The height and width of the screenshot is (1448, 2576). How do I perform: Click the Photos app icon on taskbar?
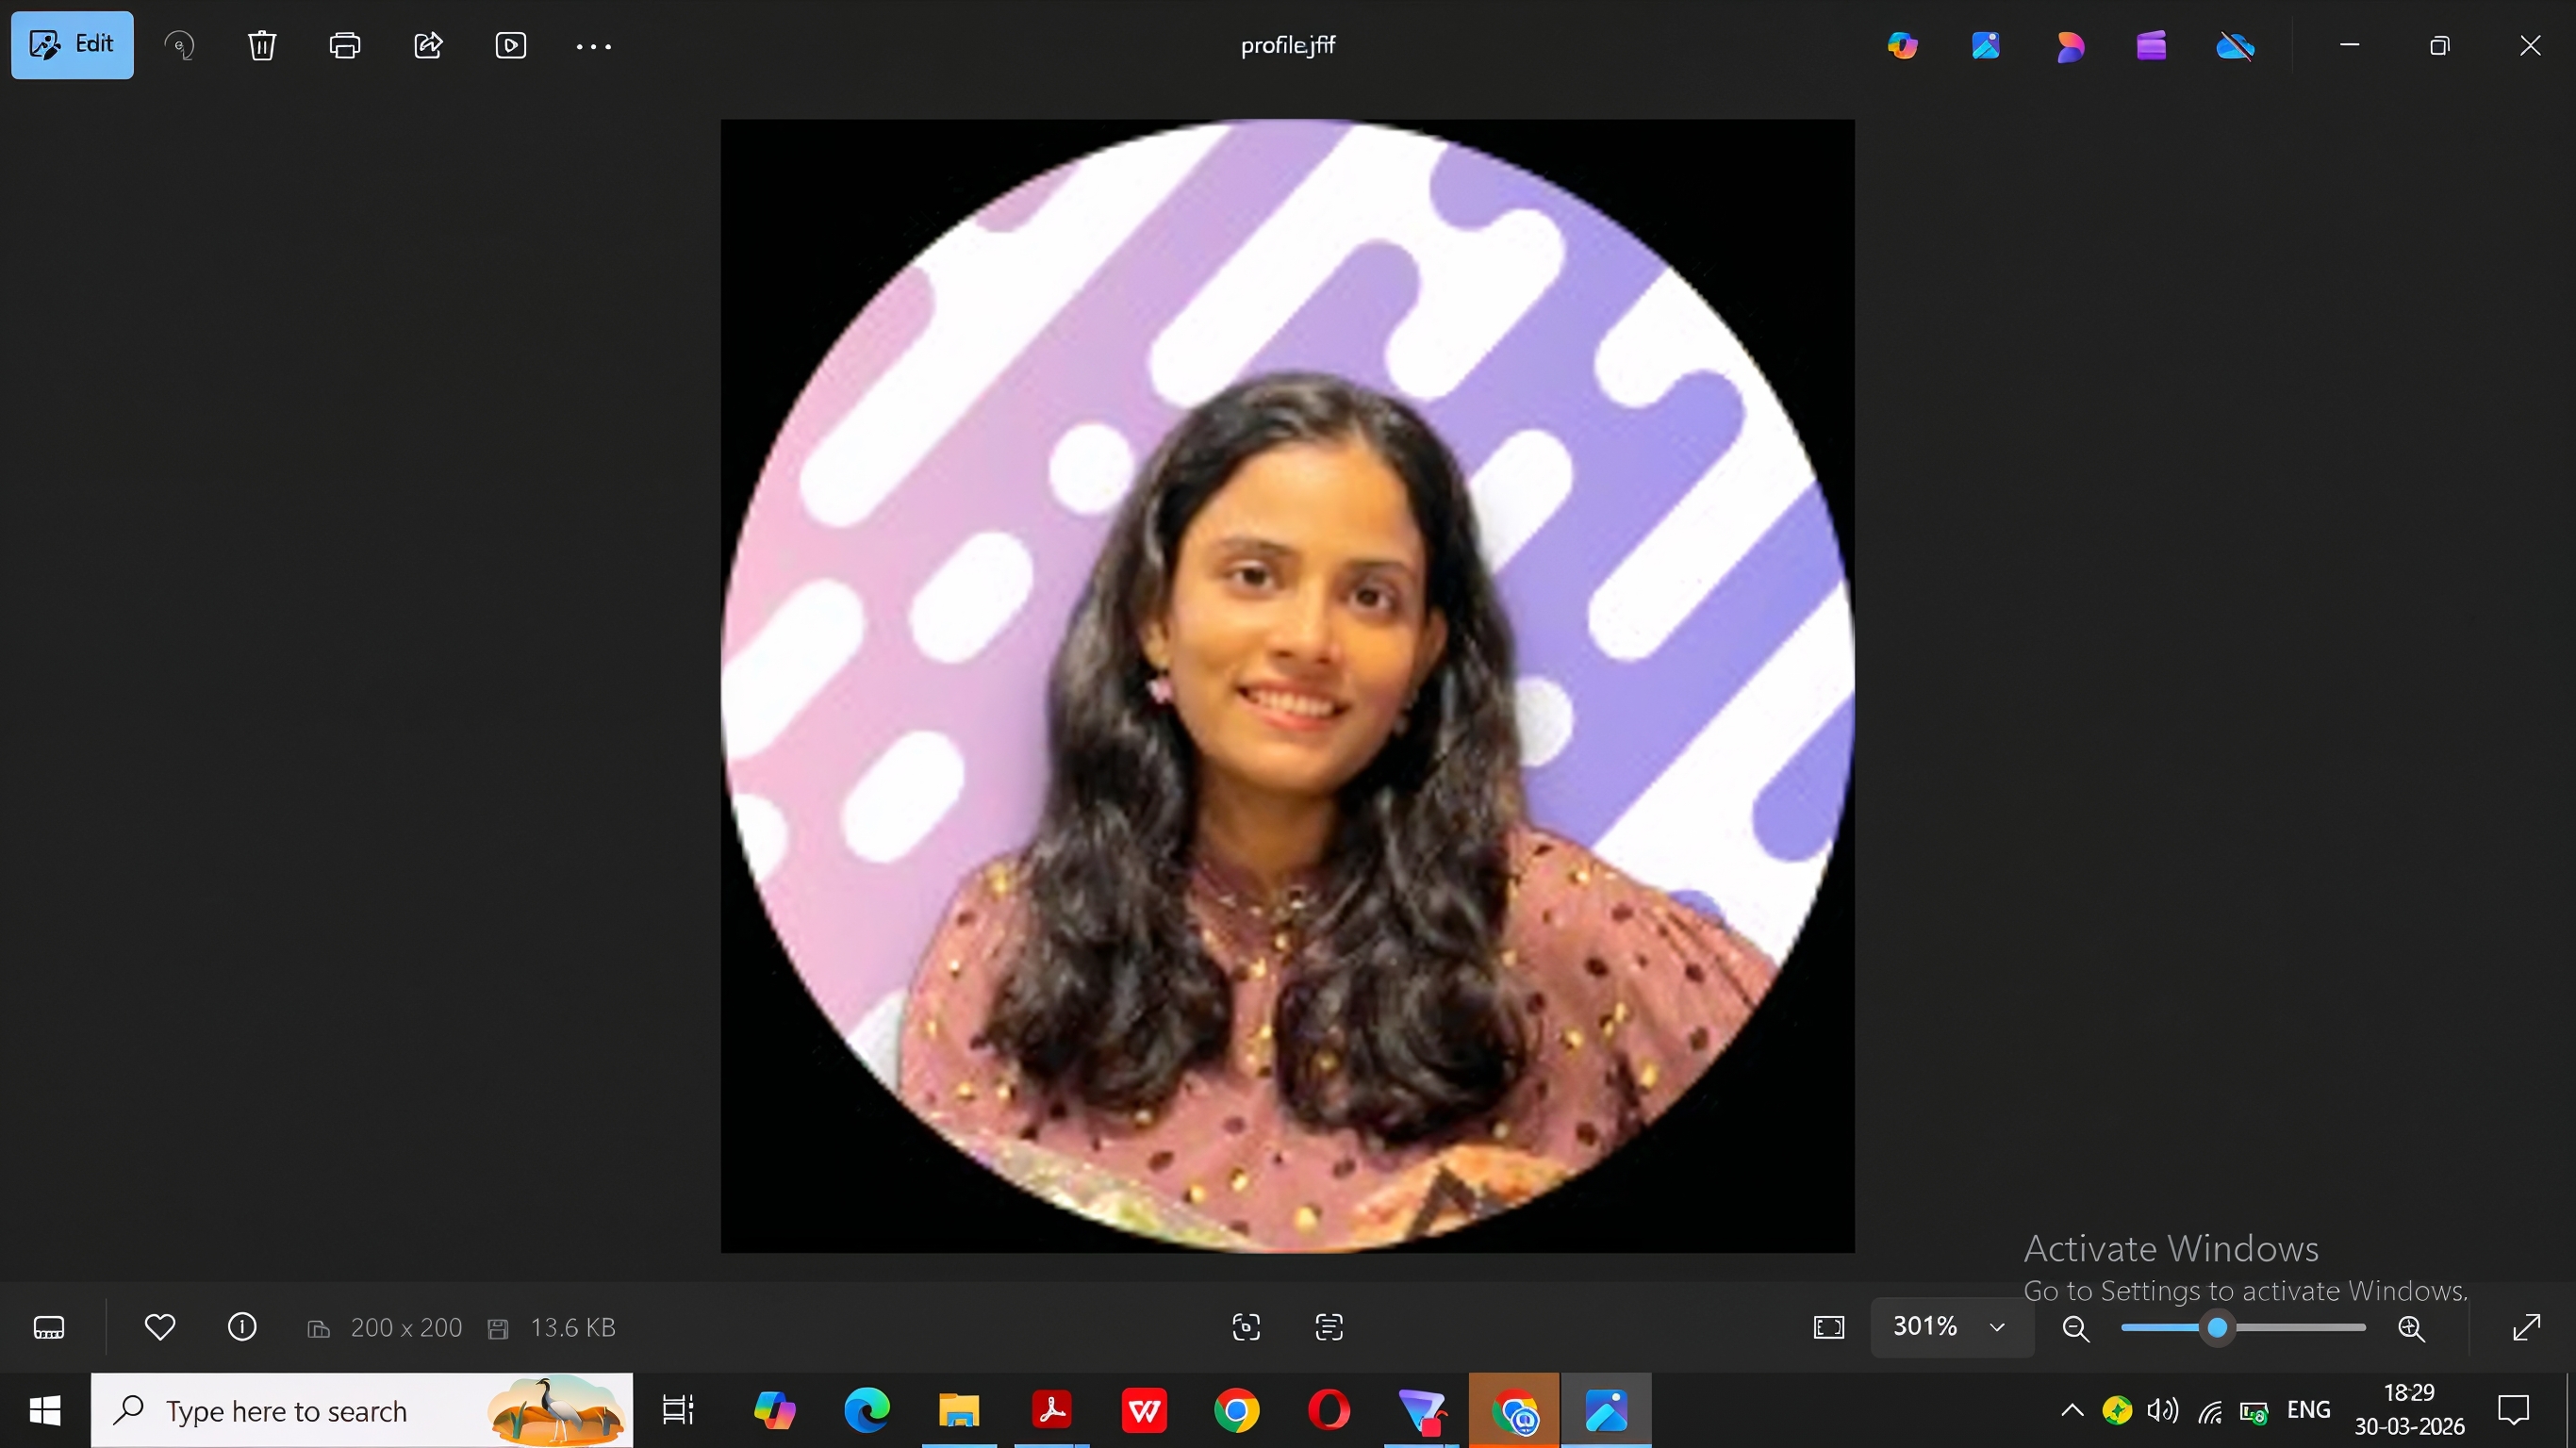click(1607, 1411)
